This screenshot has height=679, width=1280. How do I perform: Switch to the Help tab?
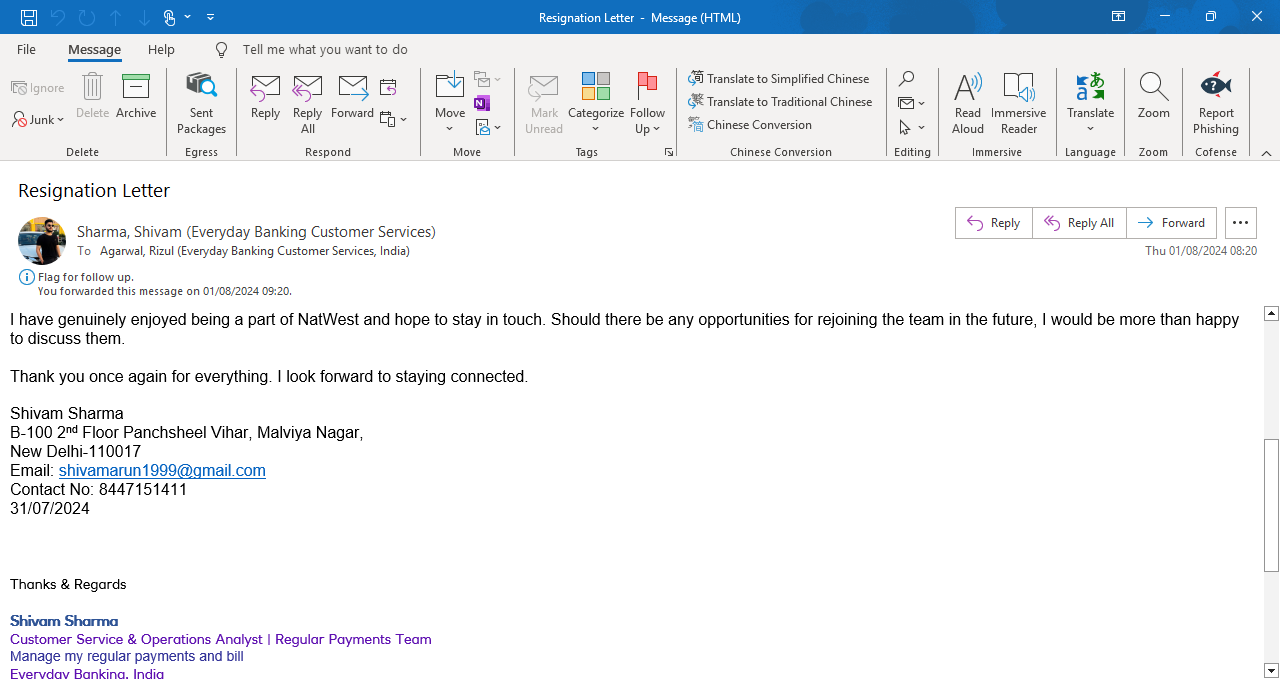pos(161,50)
